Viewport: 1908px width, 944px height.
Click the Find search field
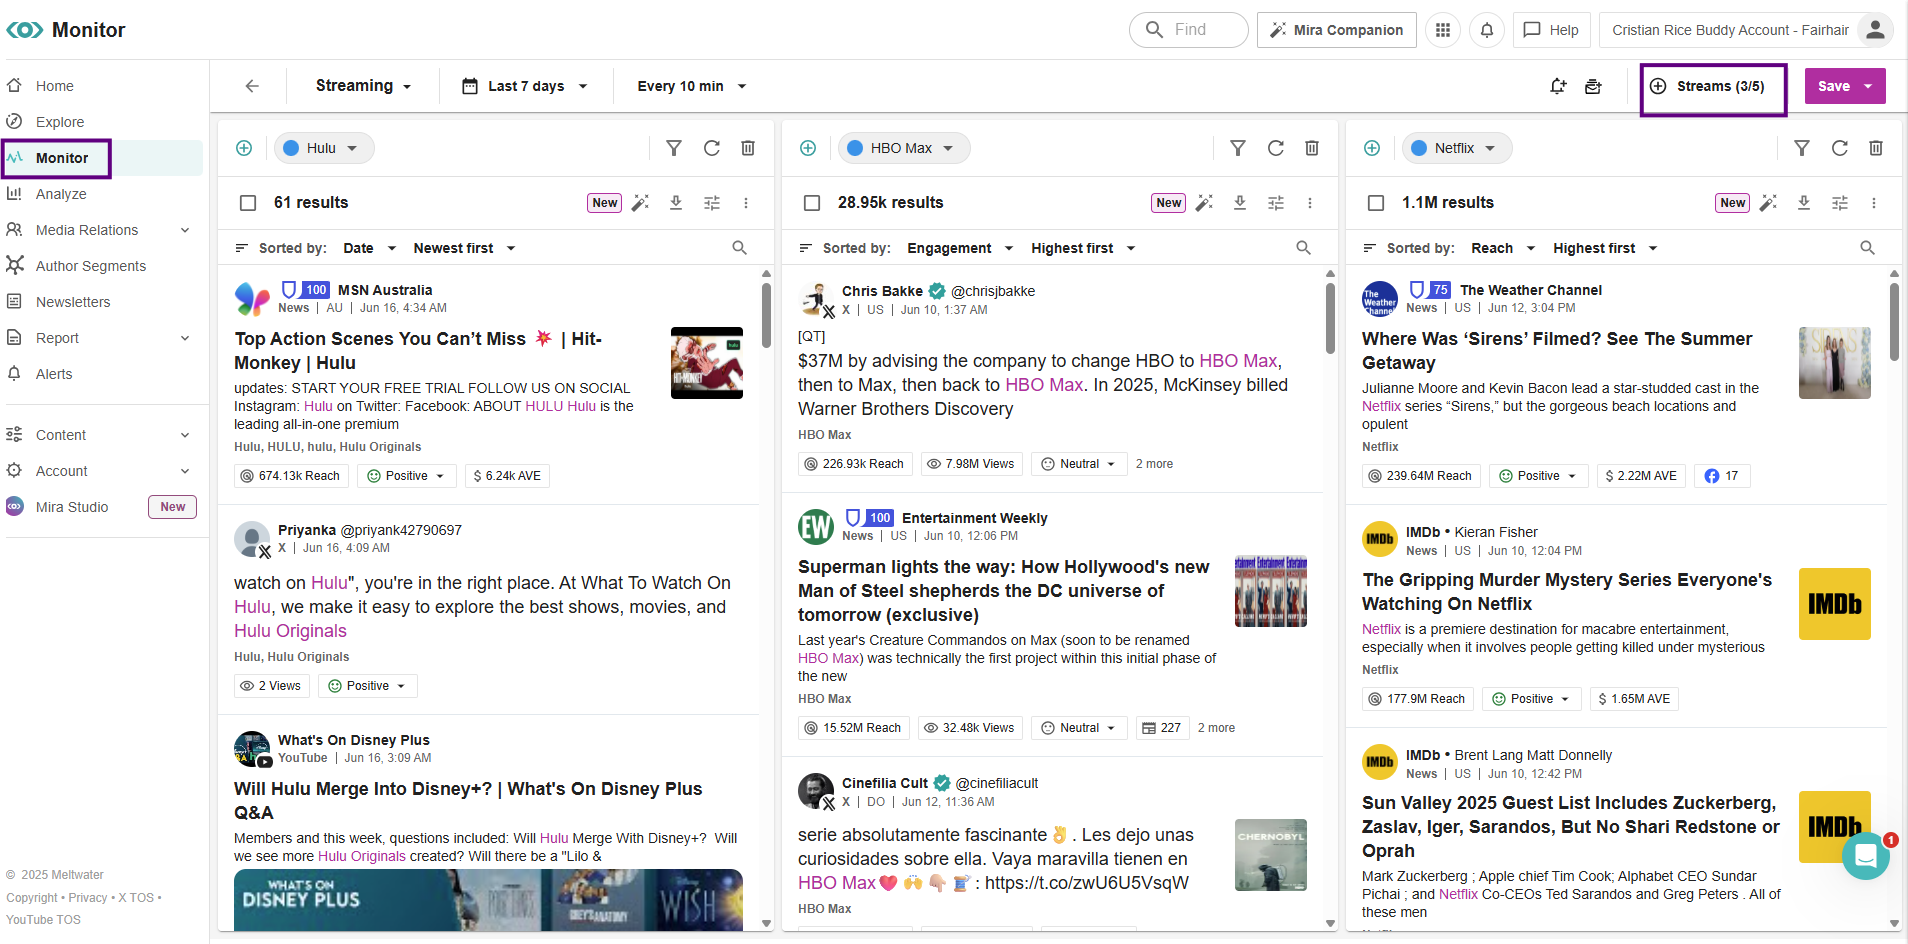pyautogui.click(x=1189, y=30)
